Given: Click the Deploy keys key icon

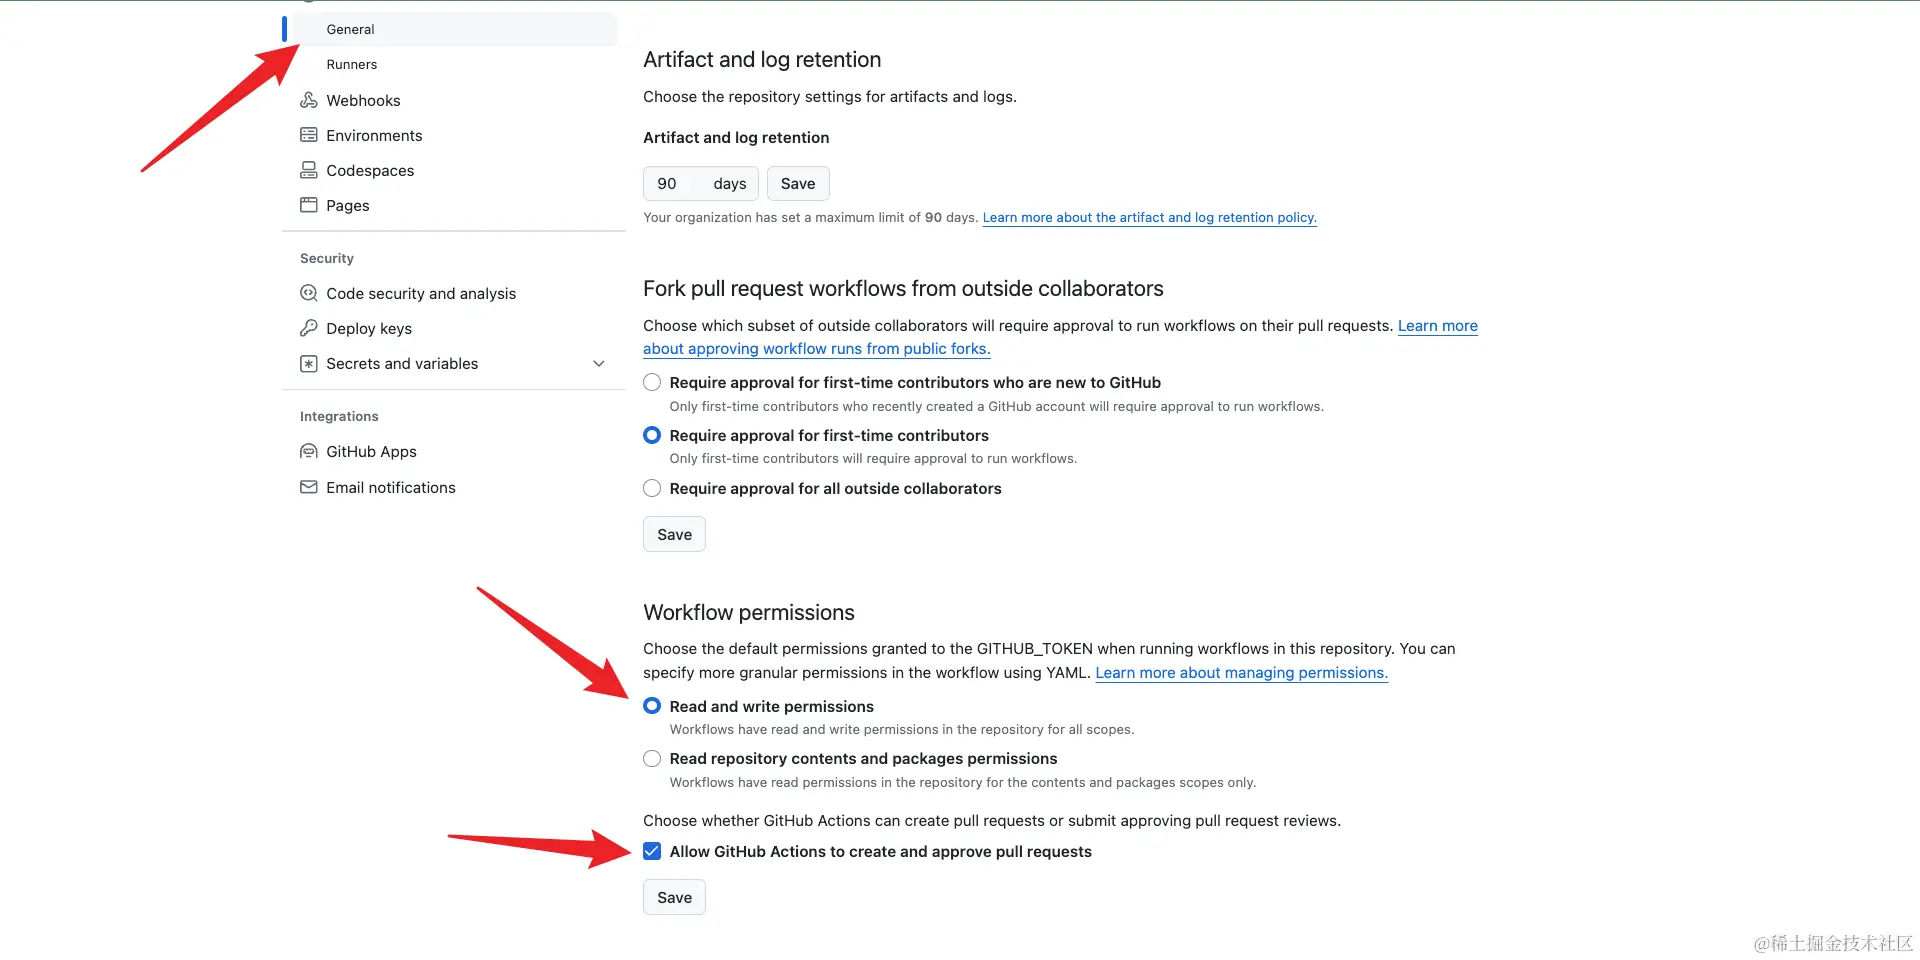Looking at the screenshot, I should tap(309, 328).
